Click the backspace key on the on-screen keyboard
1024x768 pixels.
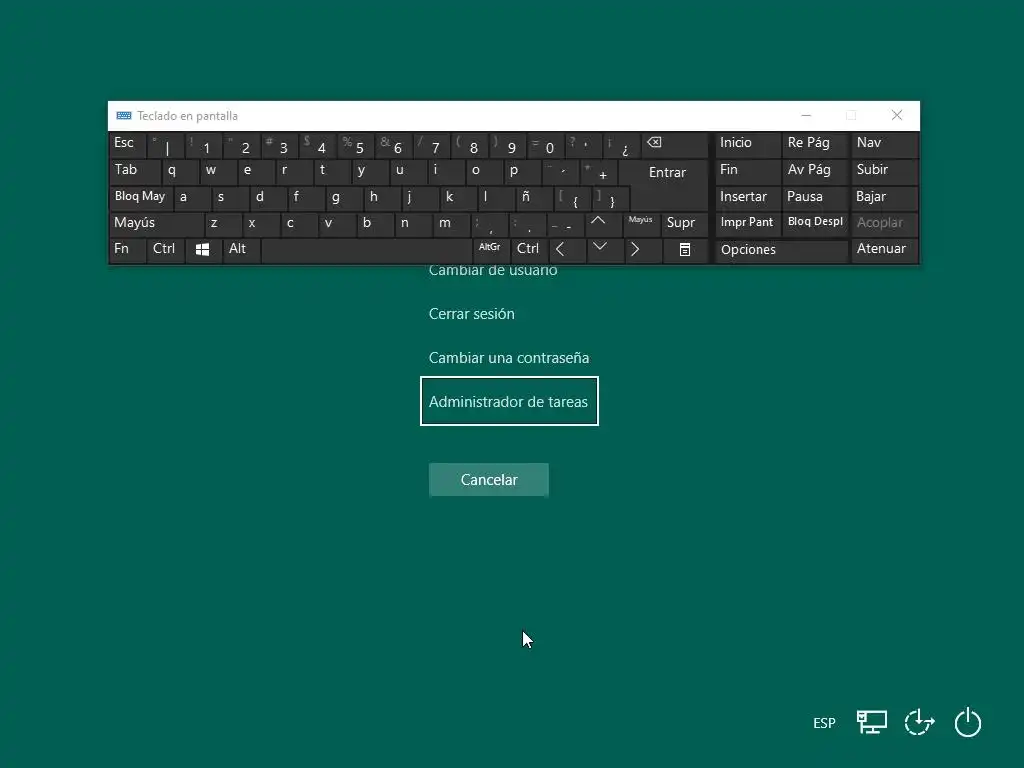[x=674, y=146]
